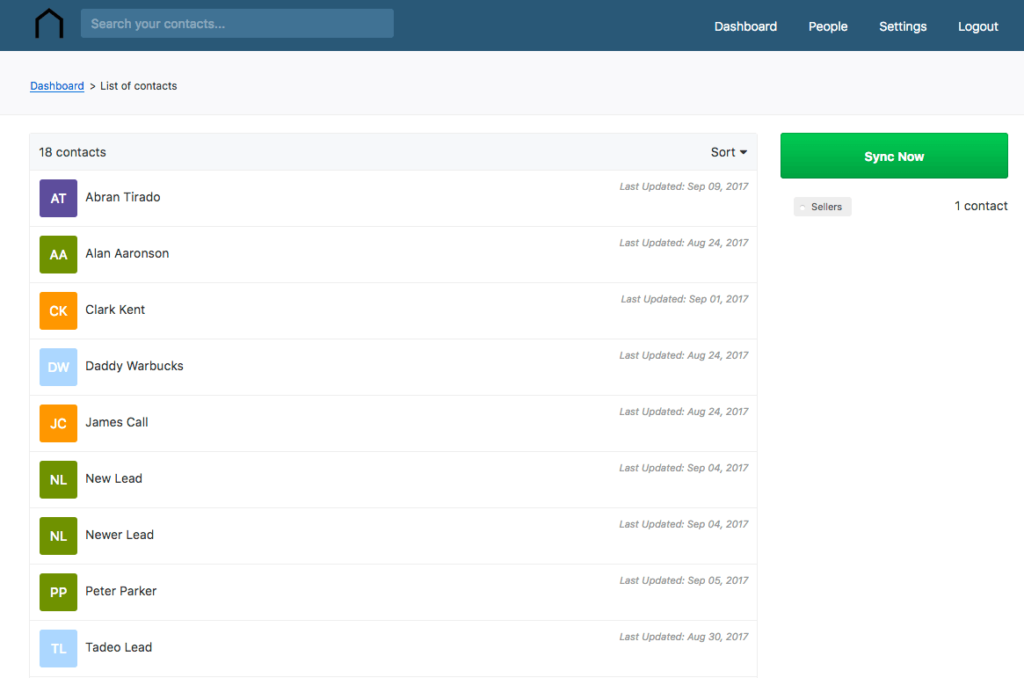
Task: Click the AA avatar for Alan Aaronson
Action: [x=58, y=254]
